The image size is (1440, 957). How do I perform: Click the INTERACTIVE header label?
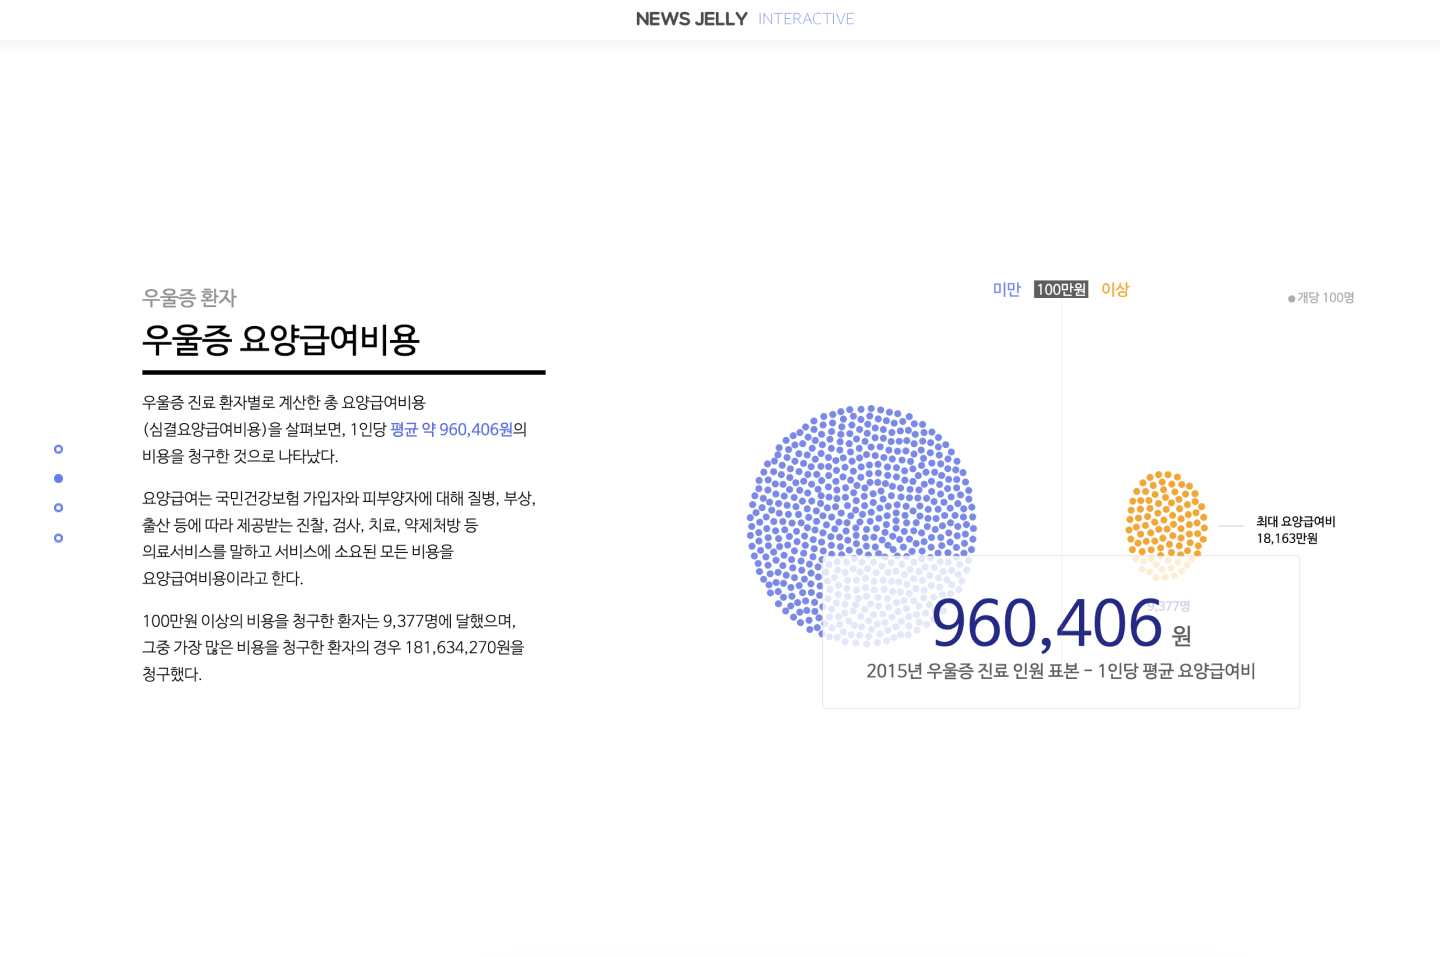click(805, 19)
